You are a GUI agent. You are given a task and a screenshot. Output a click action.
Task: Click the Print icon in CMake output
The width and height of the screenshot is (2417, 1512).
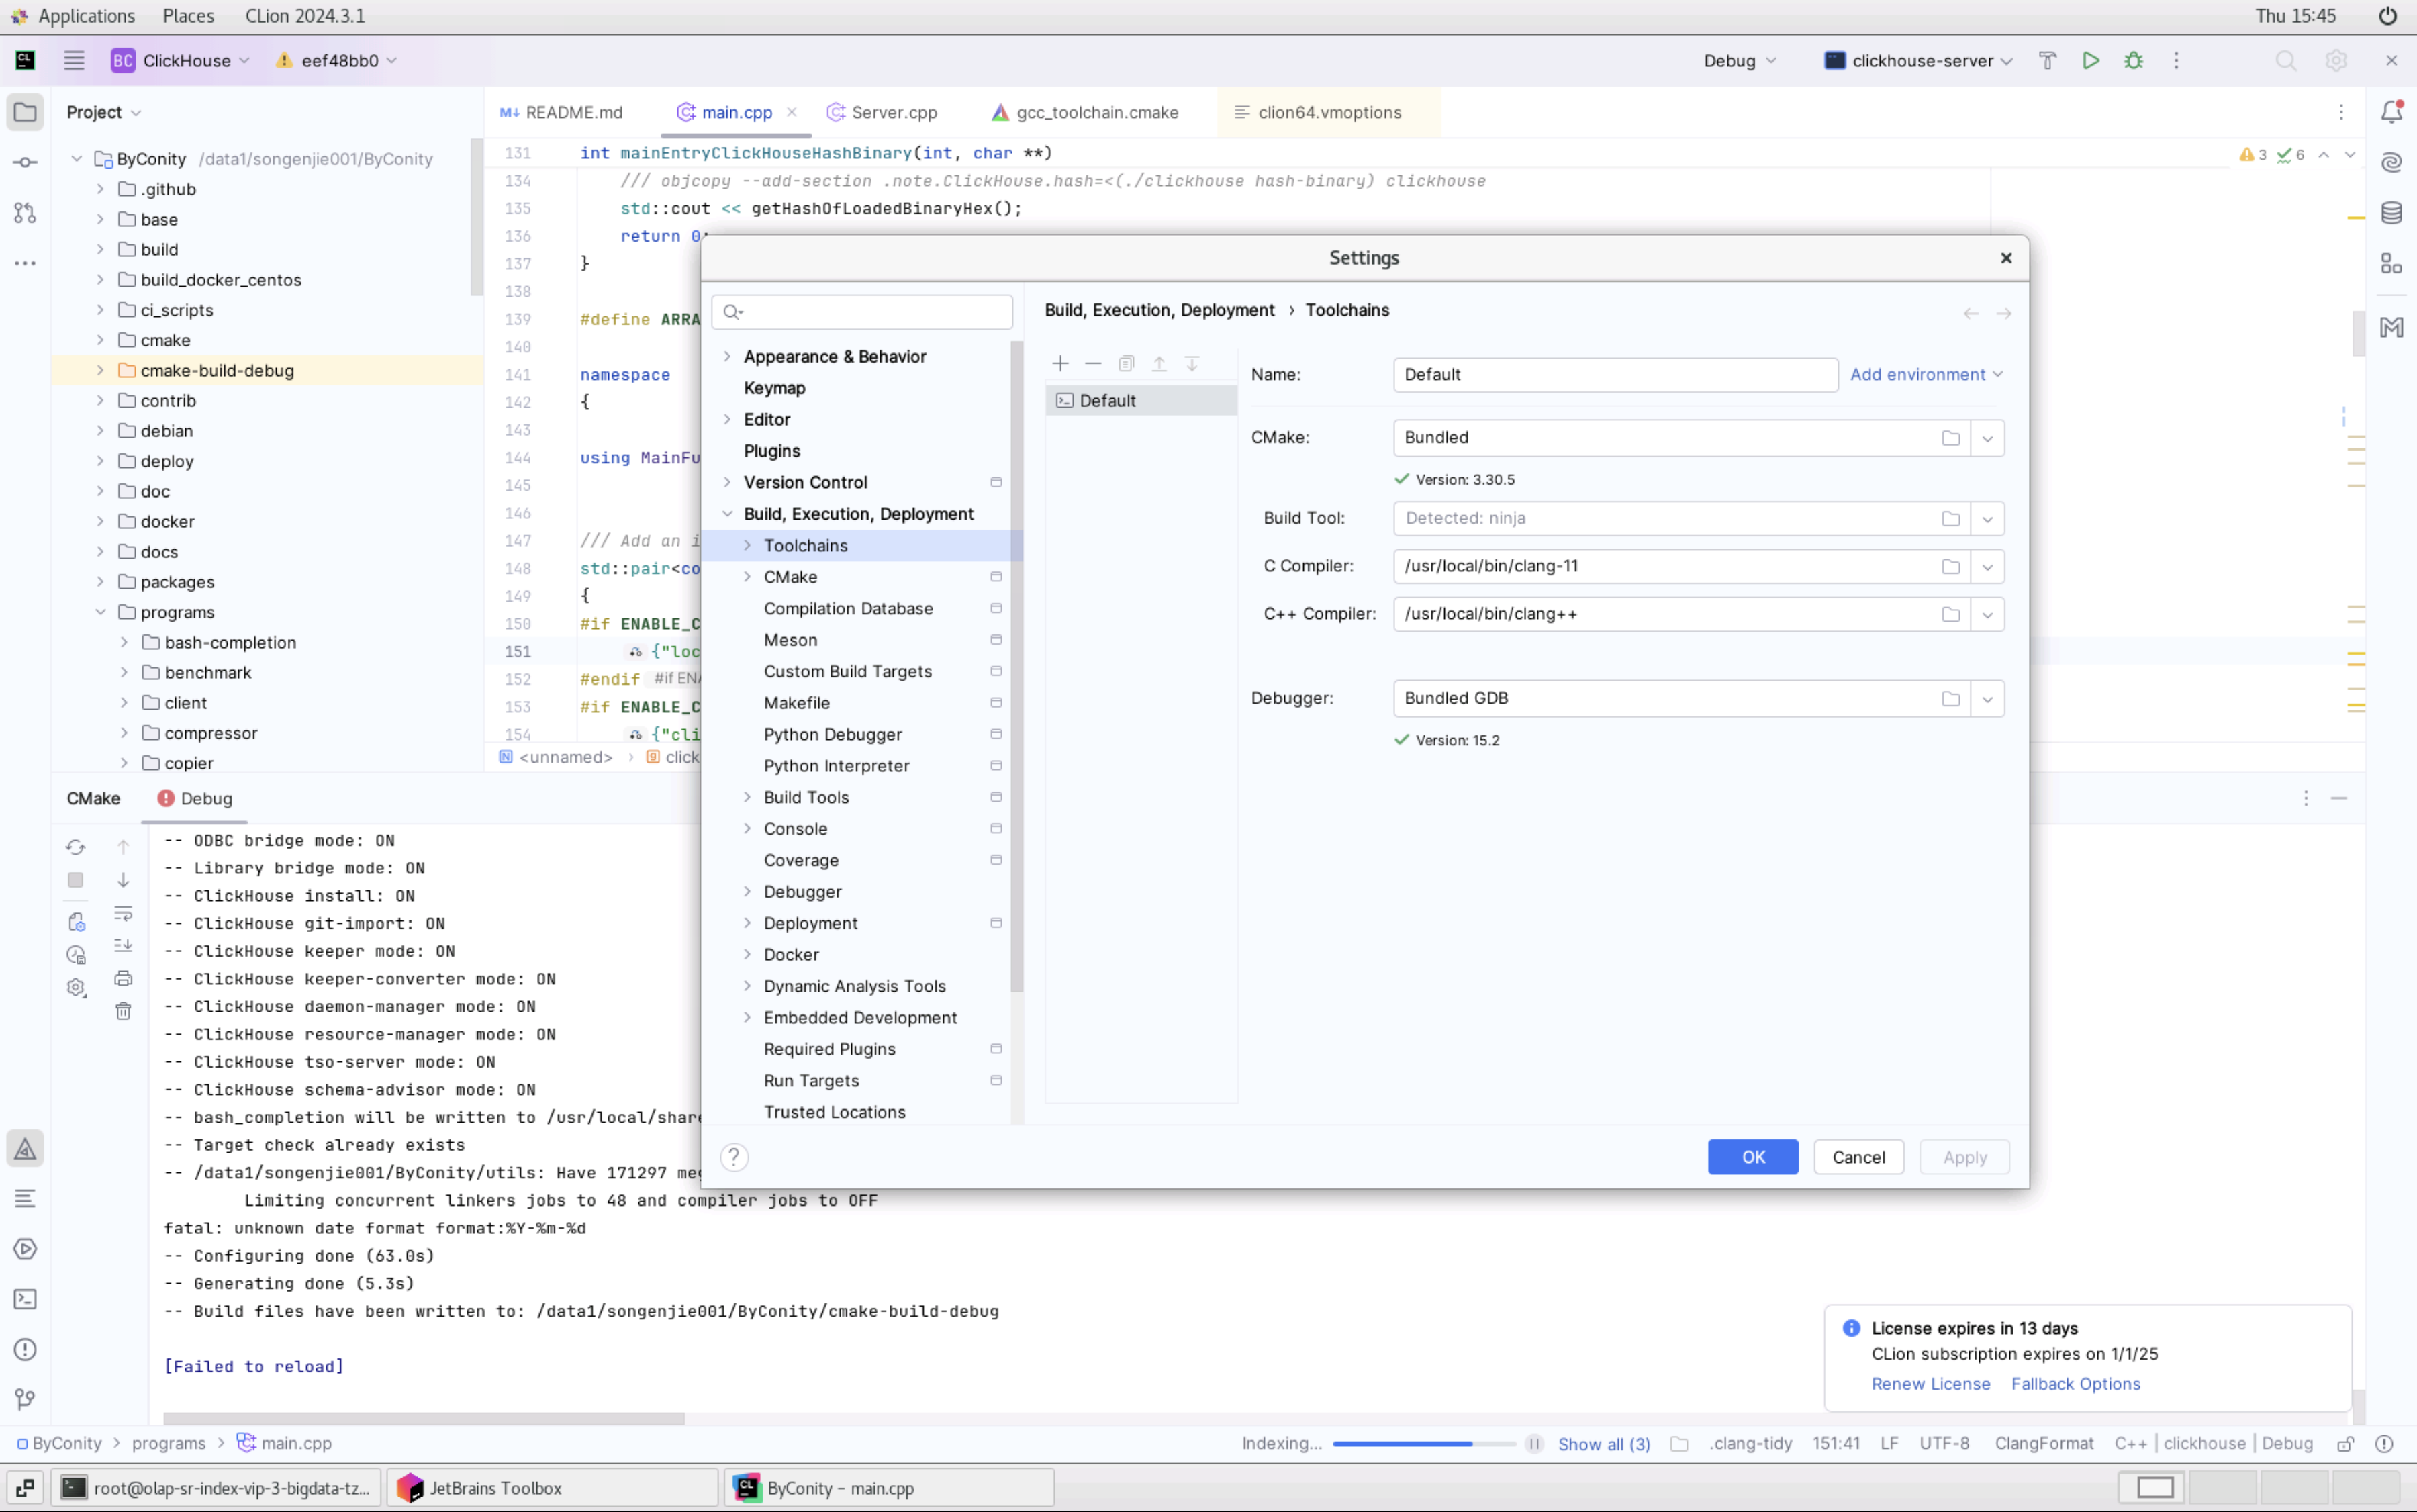(x=123, y=978)
